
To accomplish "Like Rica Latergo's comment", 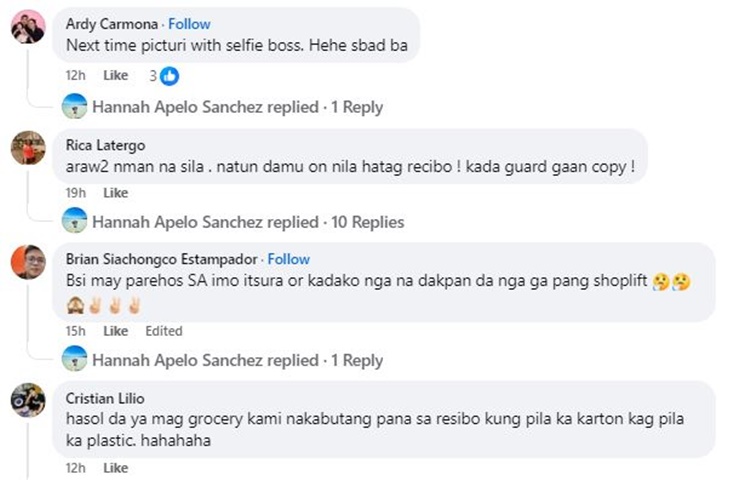I will click(116, 193).
